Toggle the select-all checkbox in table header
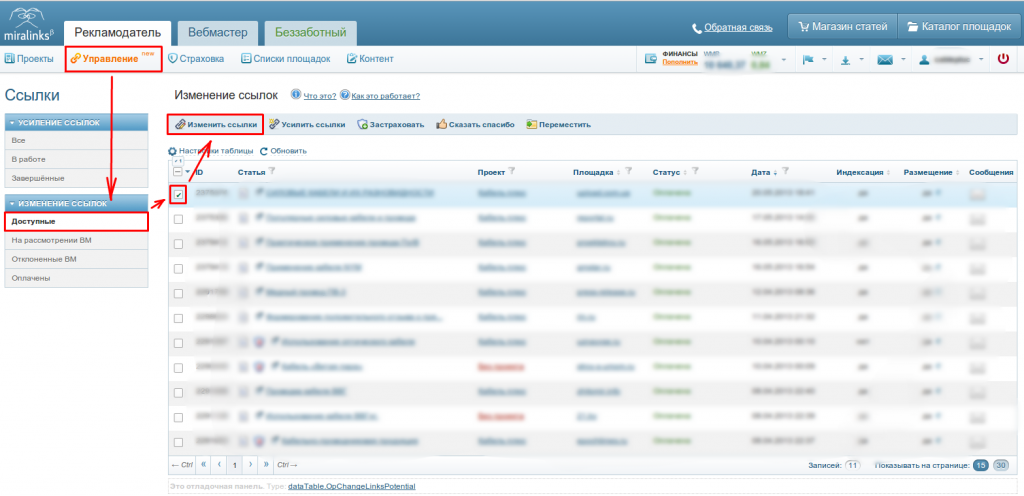The width and height of the screenshot is (1024, 496). [178, 172]
